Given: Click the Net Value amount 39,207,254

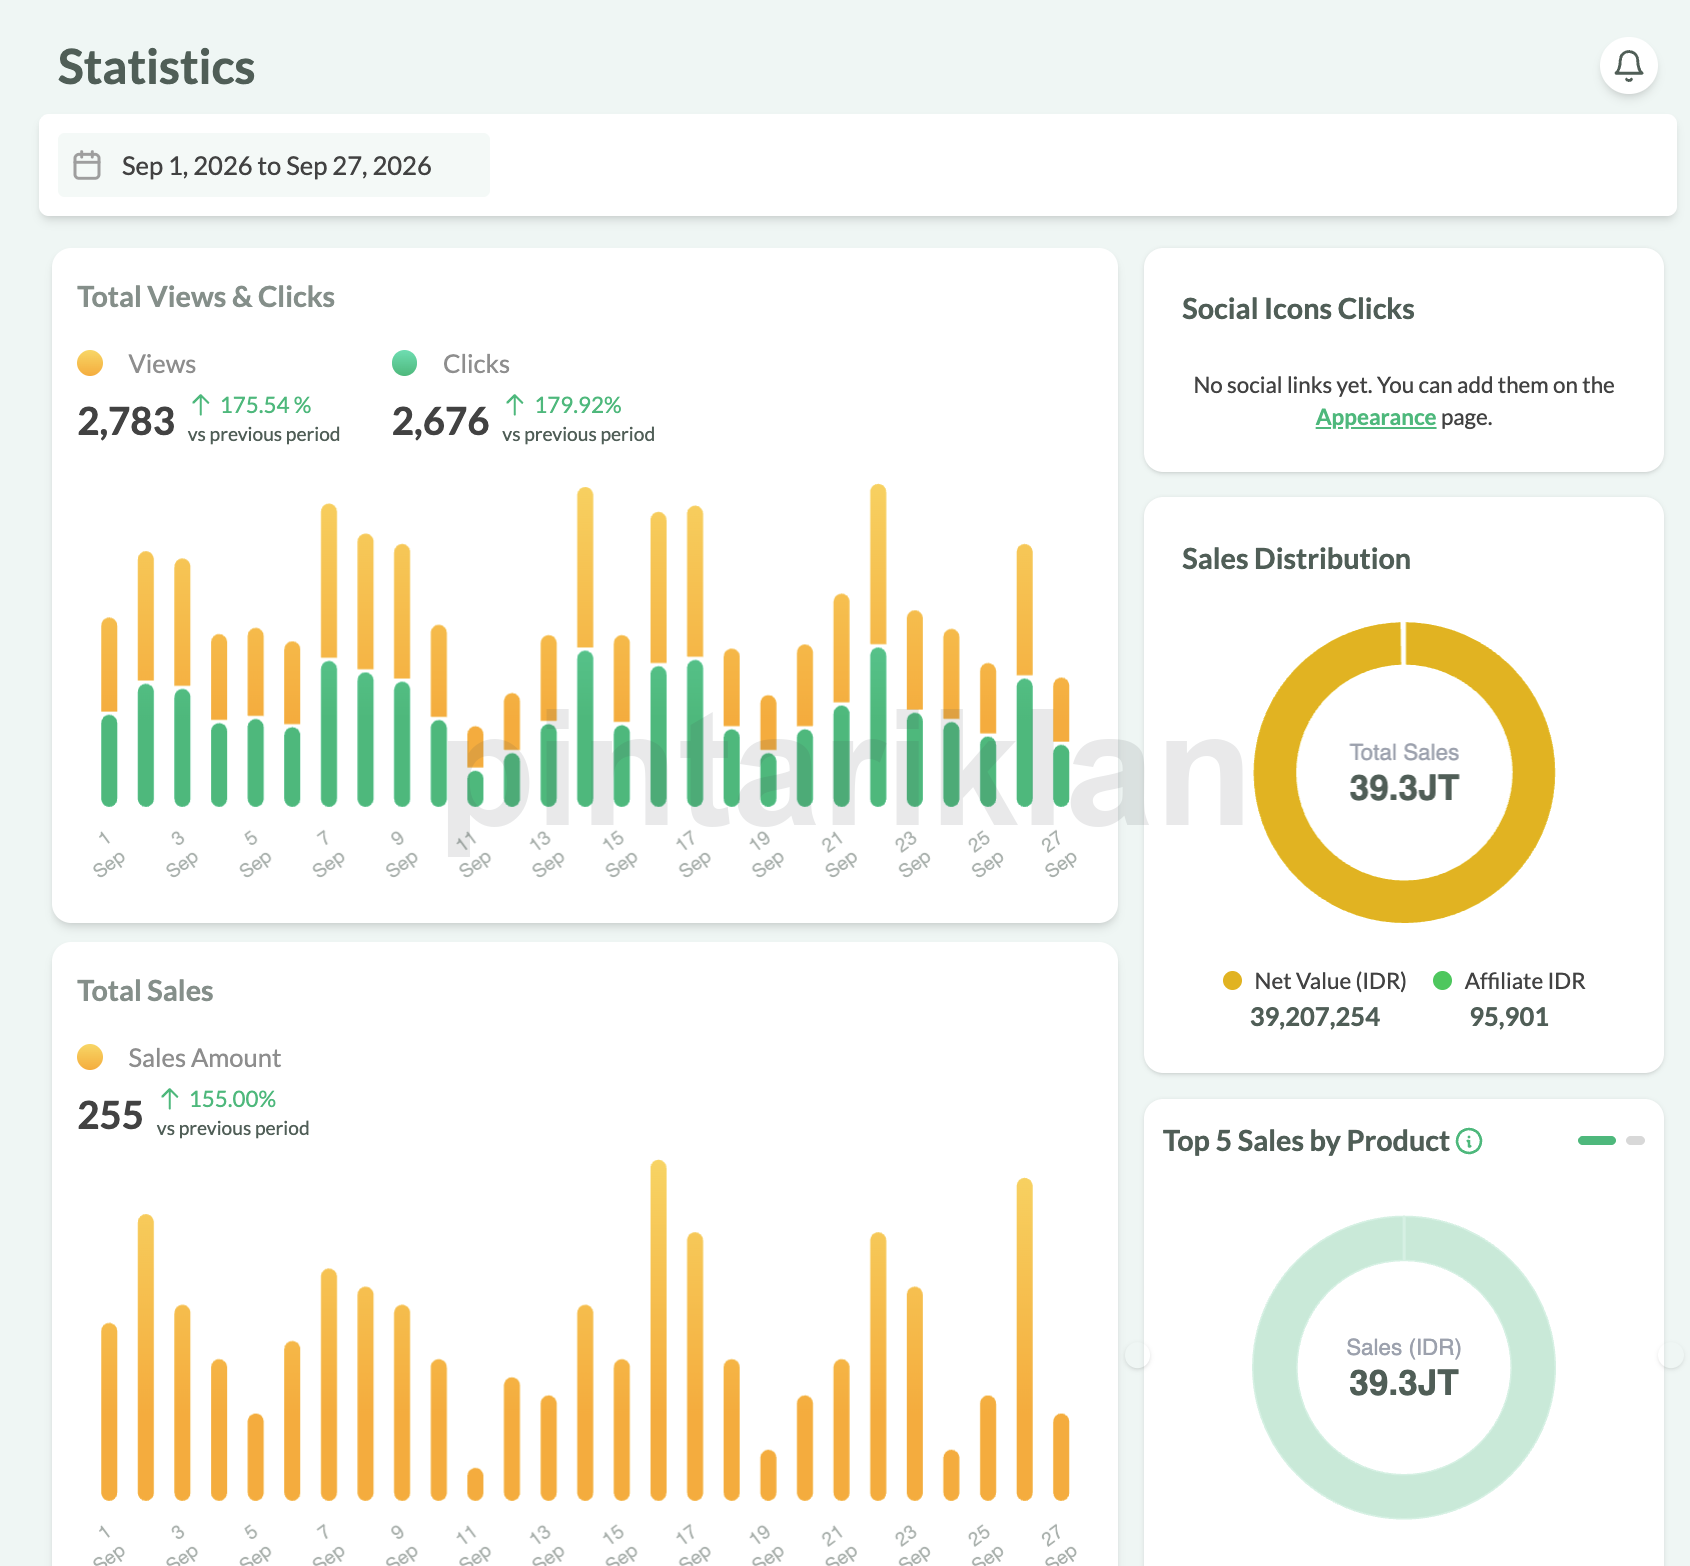Looking at the screenshot, I should (x=1315, y=1017).
